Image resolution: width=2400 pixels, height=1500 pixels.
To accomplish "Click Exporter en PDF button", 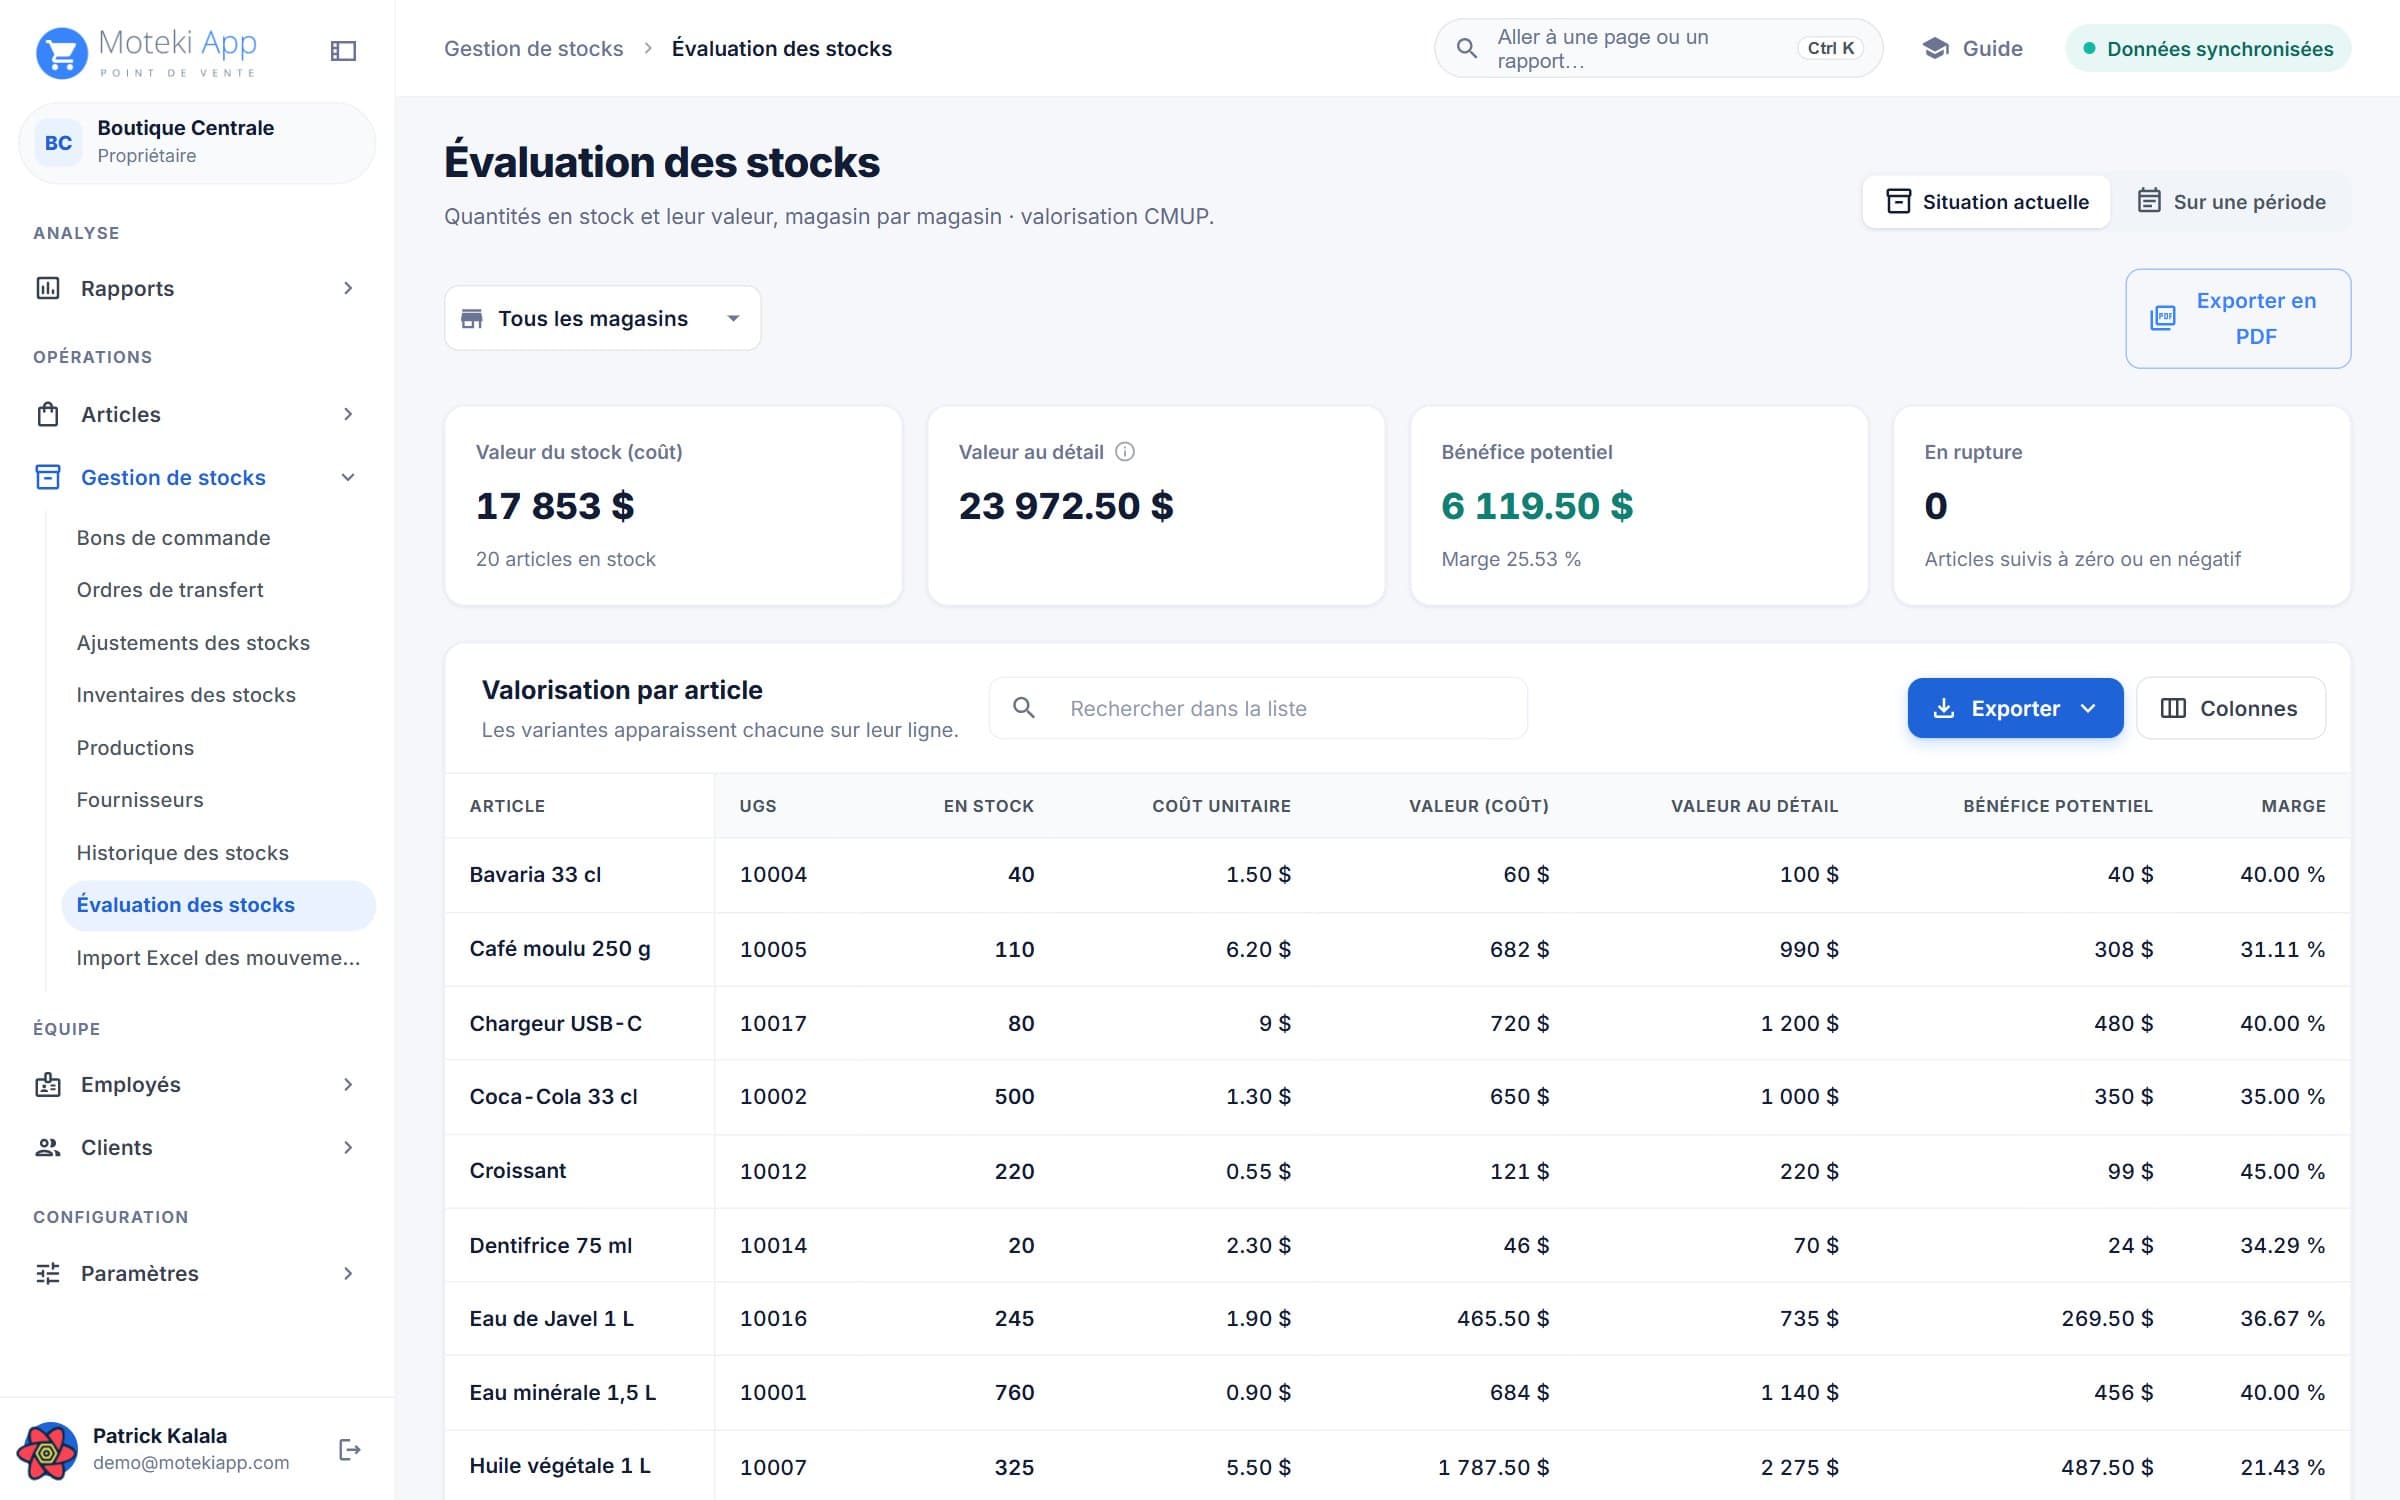I will 2238,318.
